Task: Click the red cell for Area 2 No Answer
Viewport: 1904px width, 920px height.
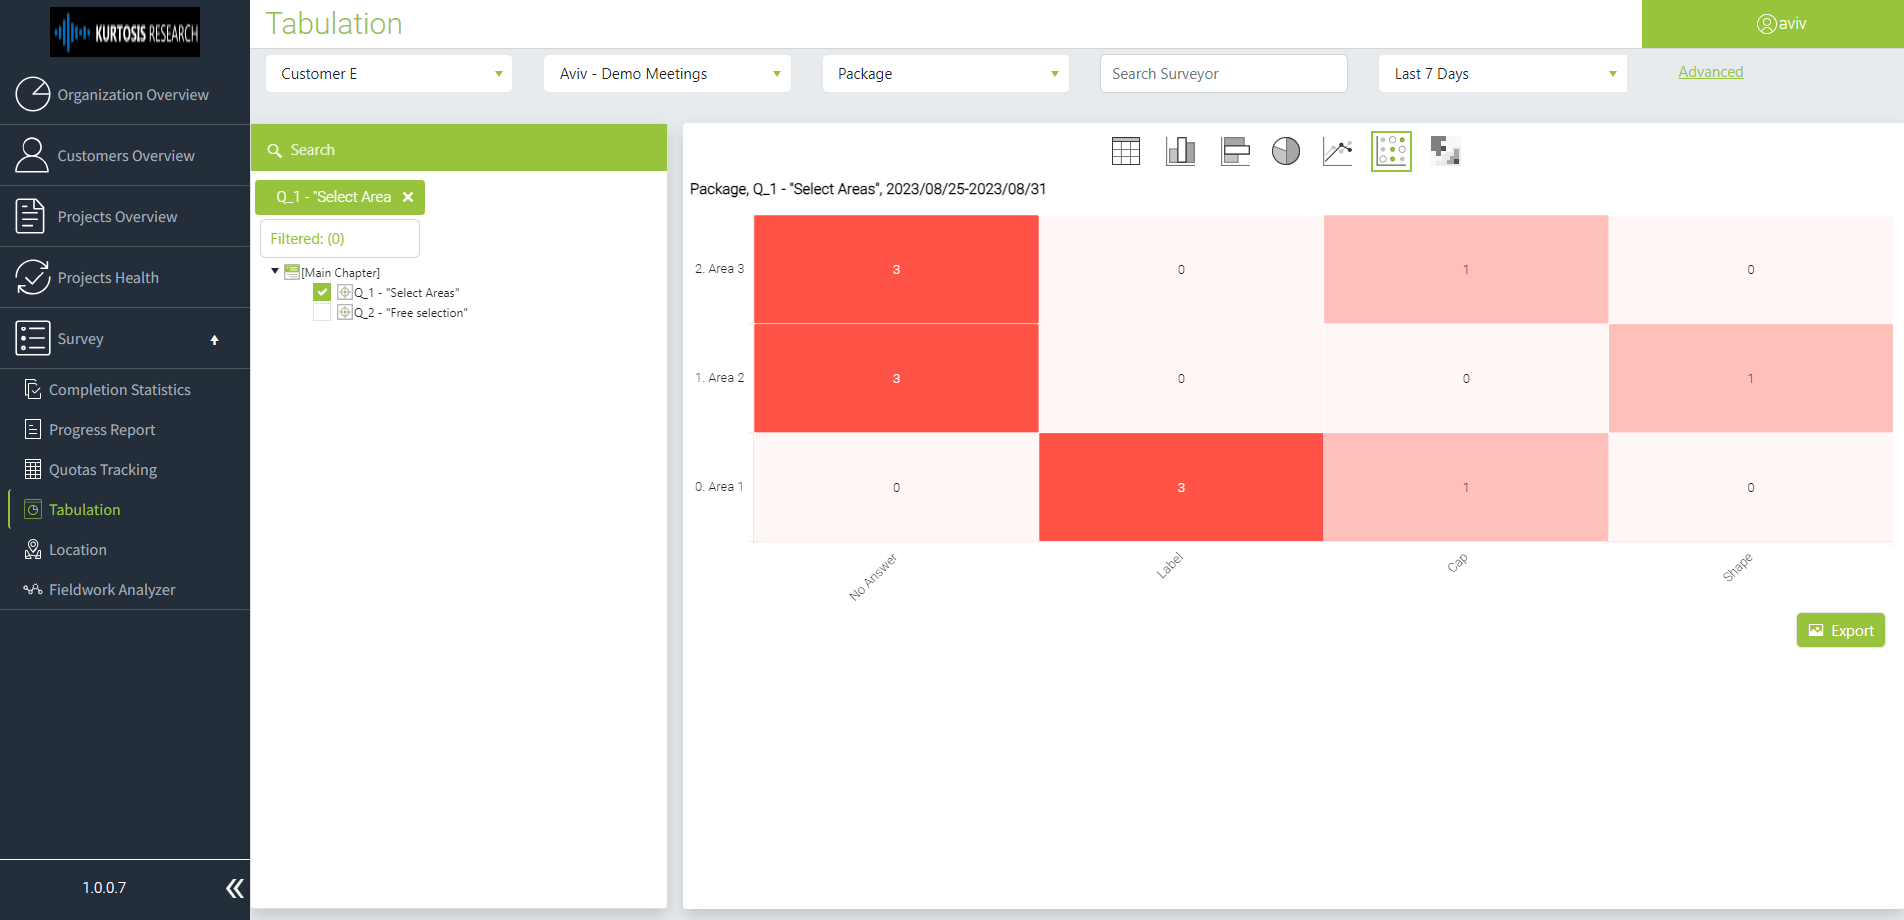Action: click(x=896, y=378)
